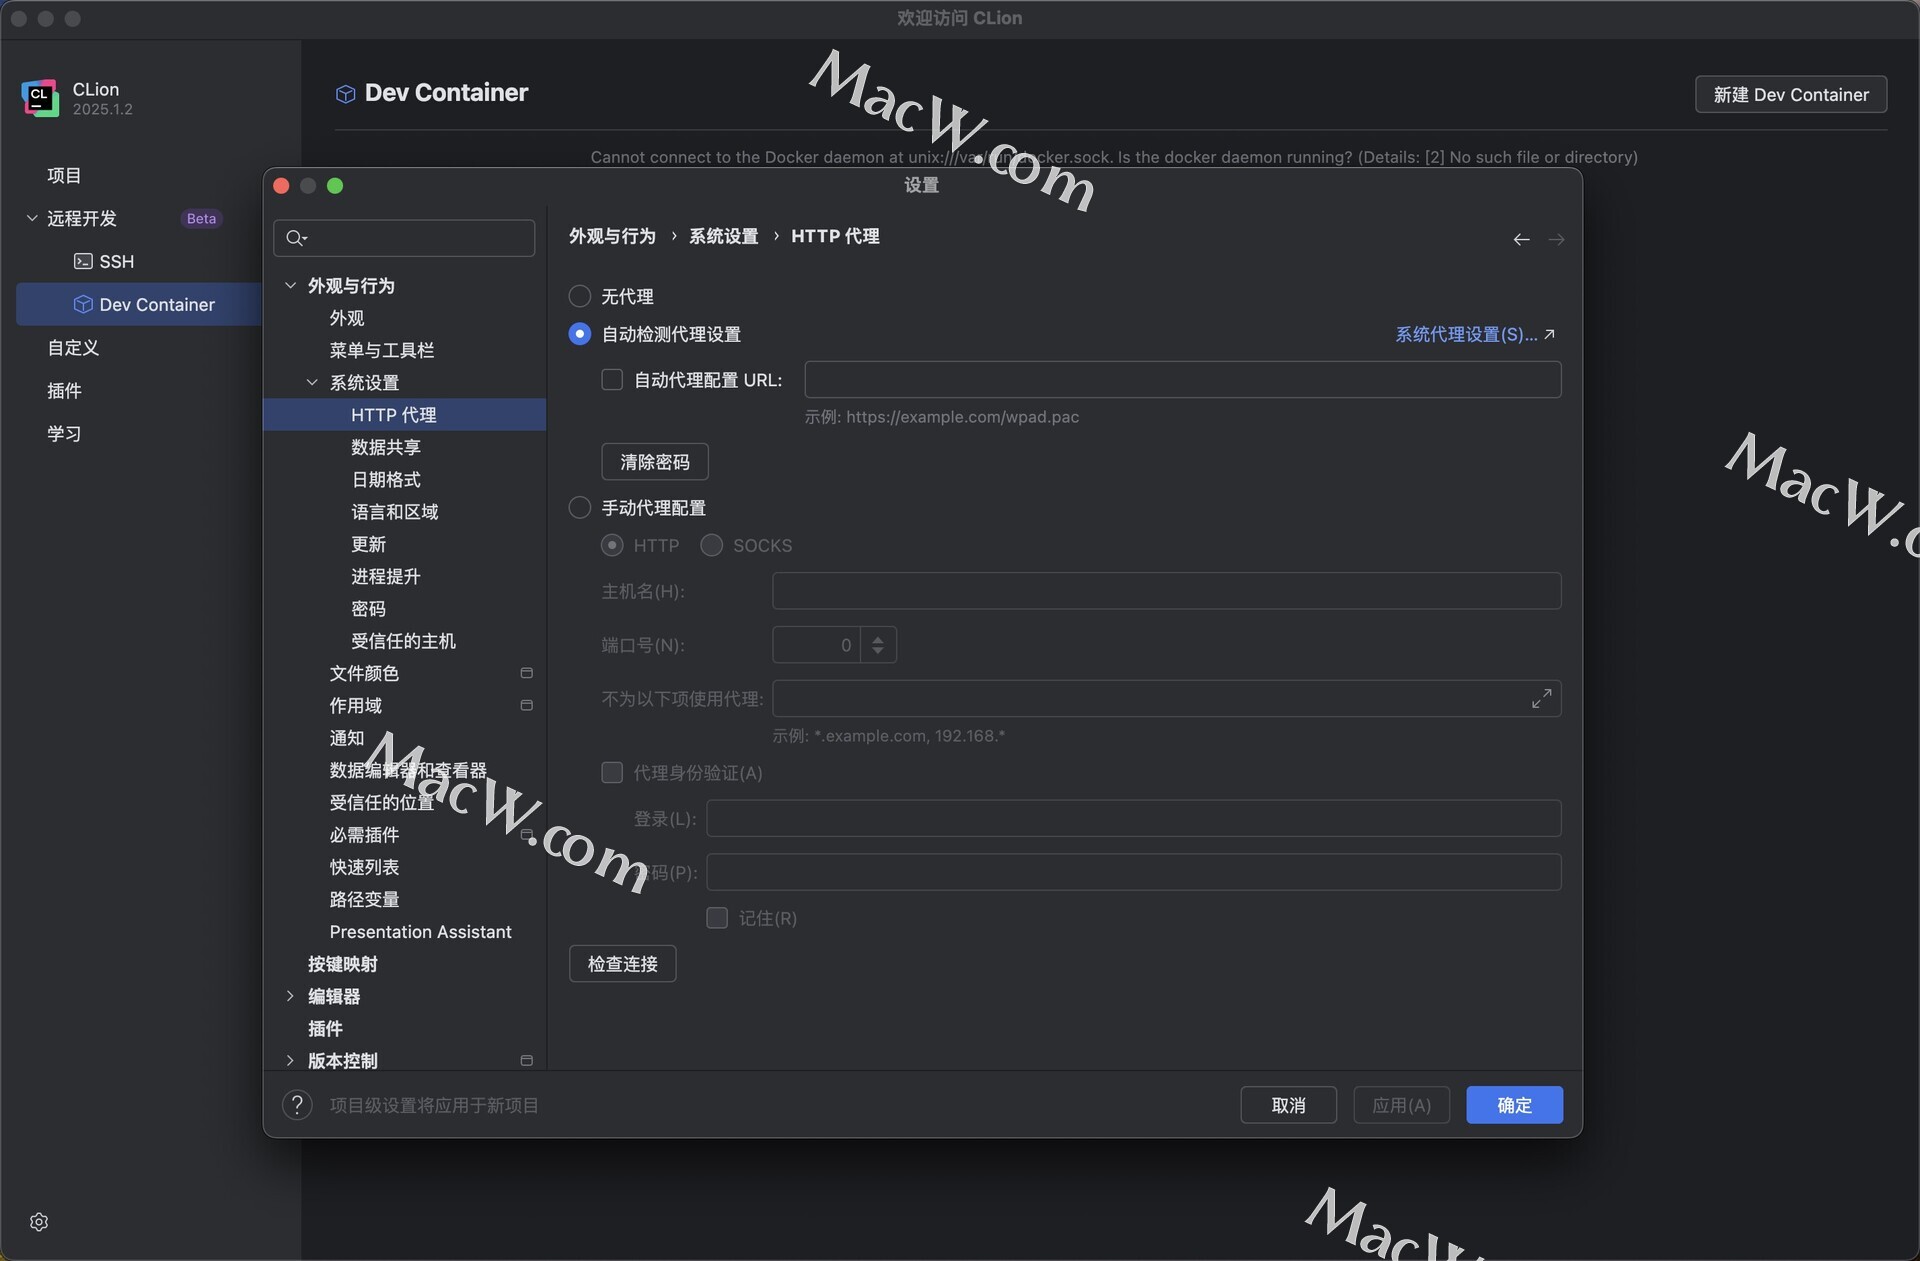Image resolution: width=1920 pixels, height=1261 pixels.
Task: Click the 主机名 input field
Action: 1166,591
